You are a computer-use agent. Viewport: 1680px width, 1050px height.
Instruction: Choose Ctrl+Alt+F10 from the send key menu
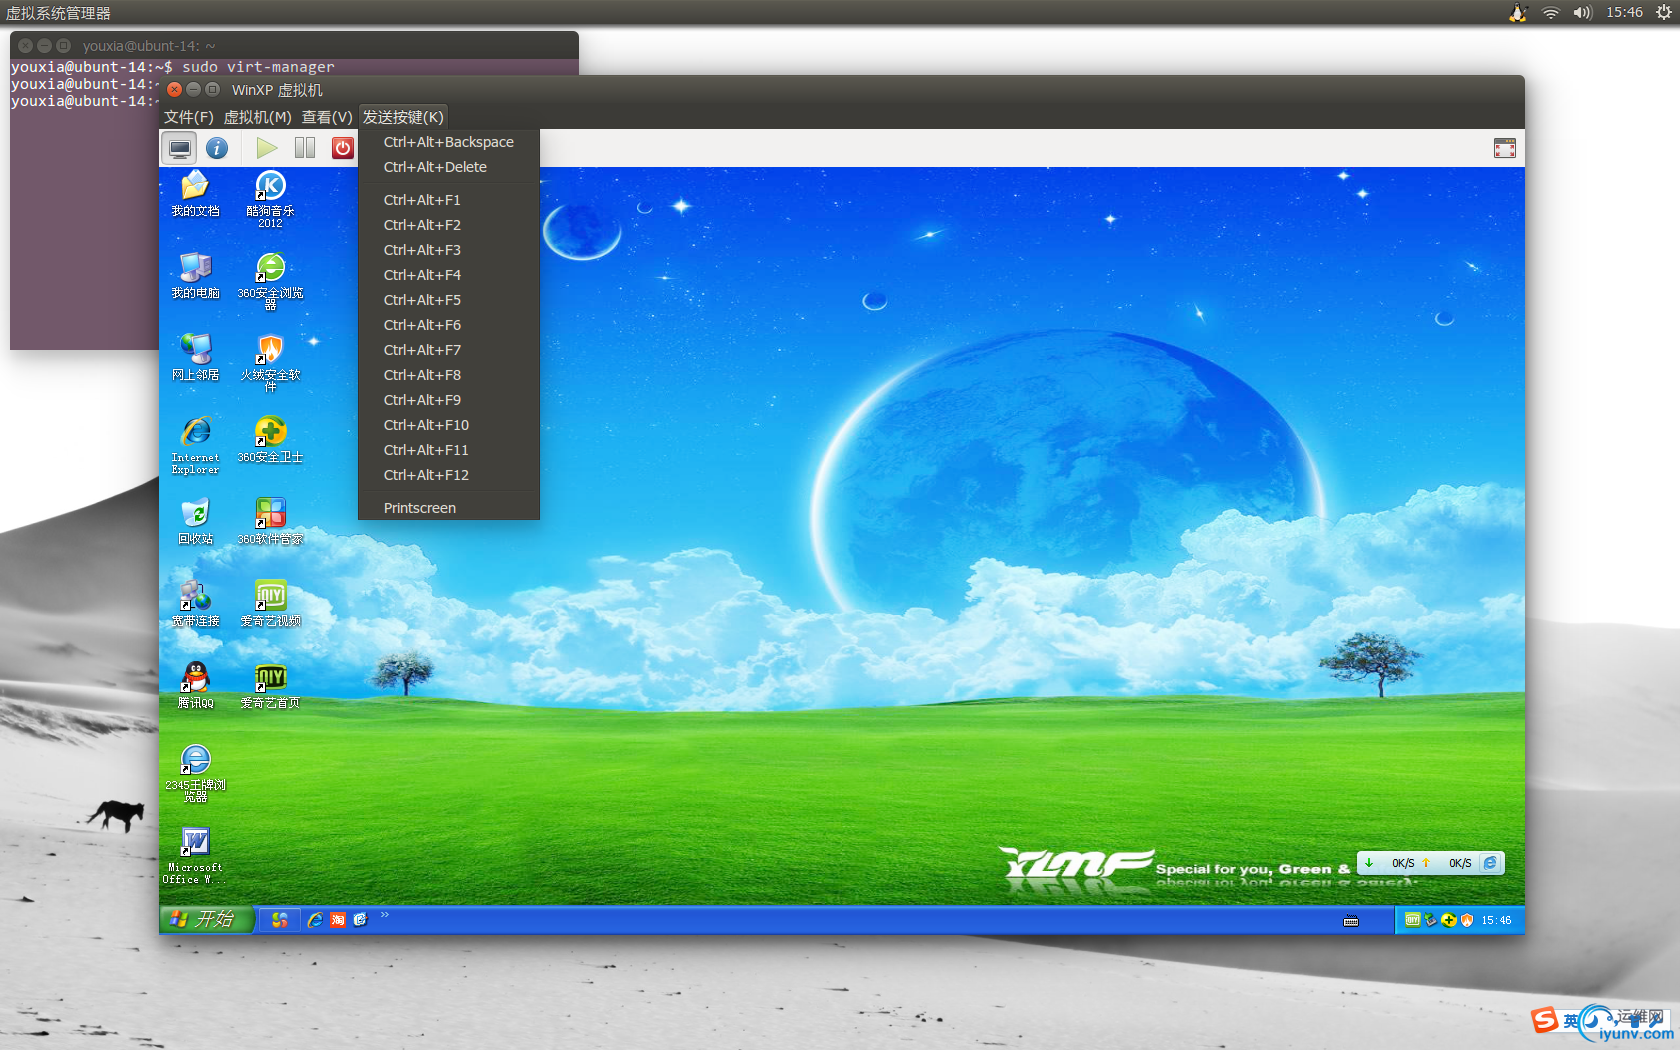449,425
